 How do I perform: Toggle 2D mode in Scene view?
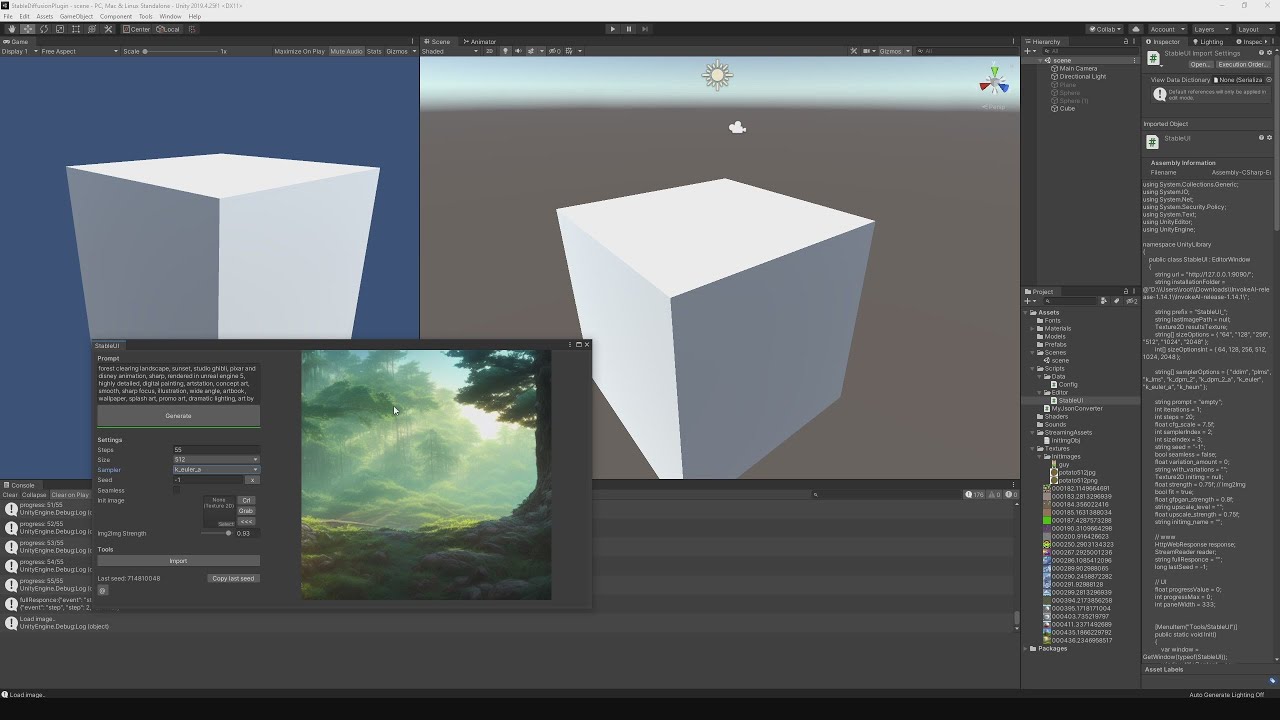[489, 51]
